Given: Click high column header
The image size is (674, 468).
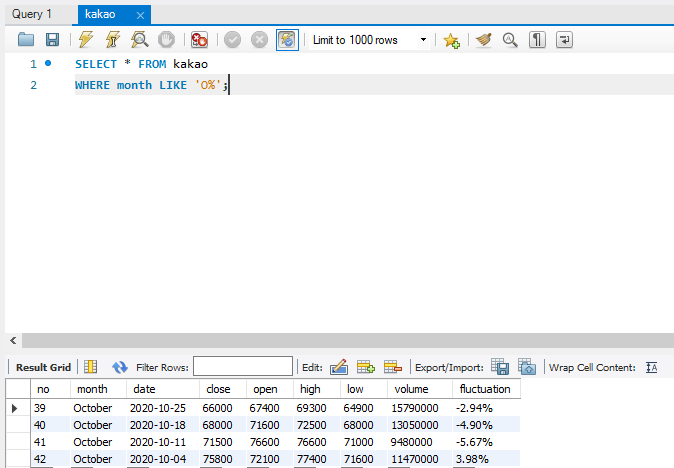Looking at the screenshot, I should click(x=317, y=389).
